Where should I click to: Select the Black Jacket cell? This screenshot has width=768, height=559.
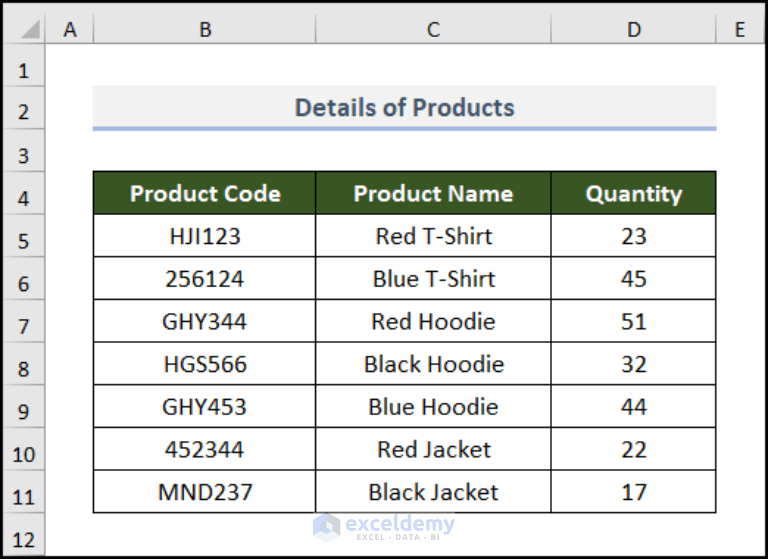point(433,492)
